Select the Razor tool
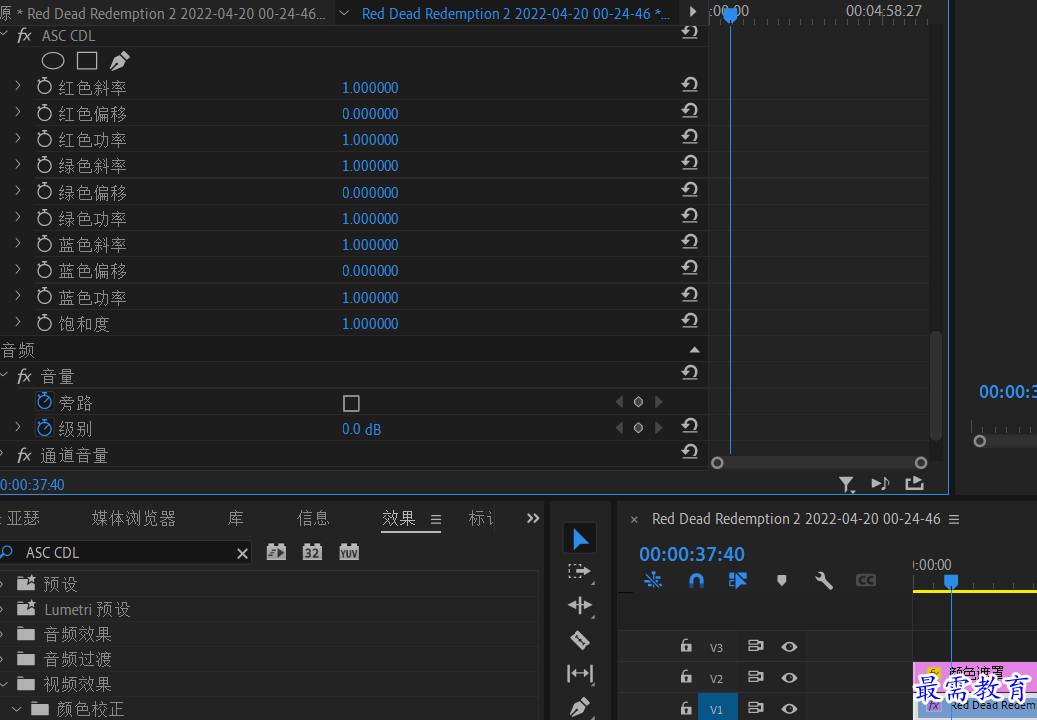The image size is (1037, 720). coord(580,640)
